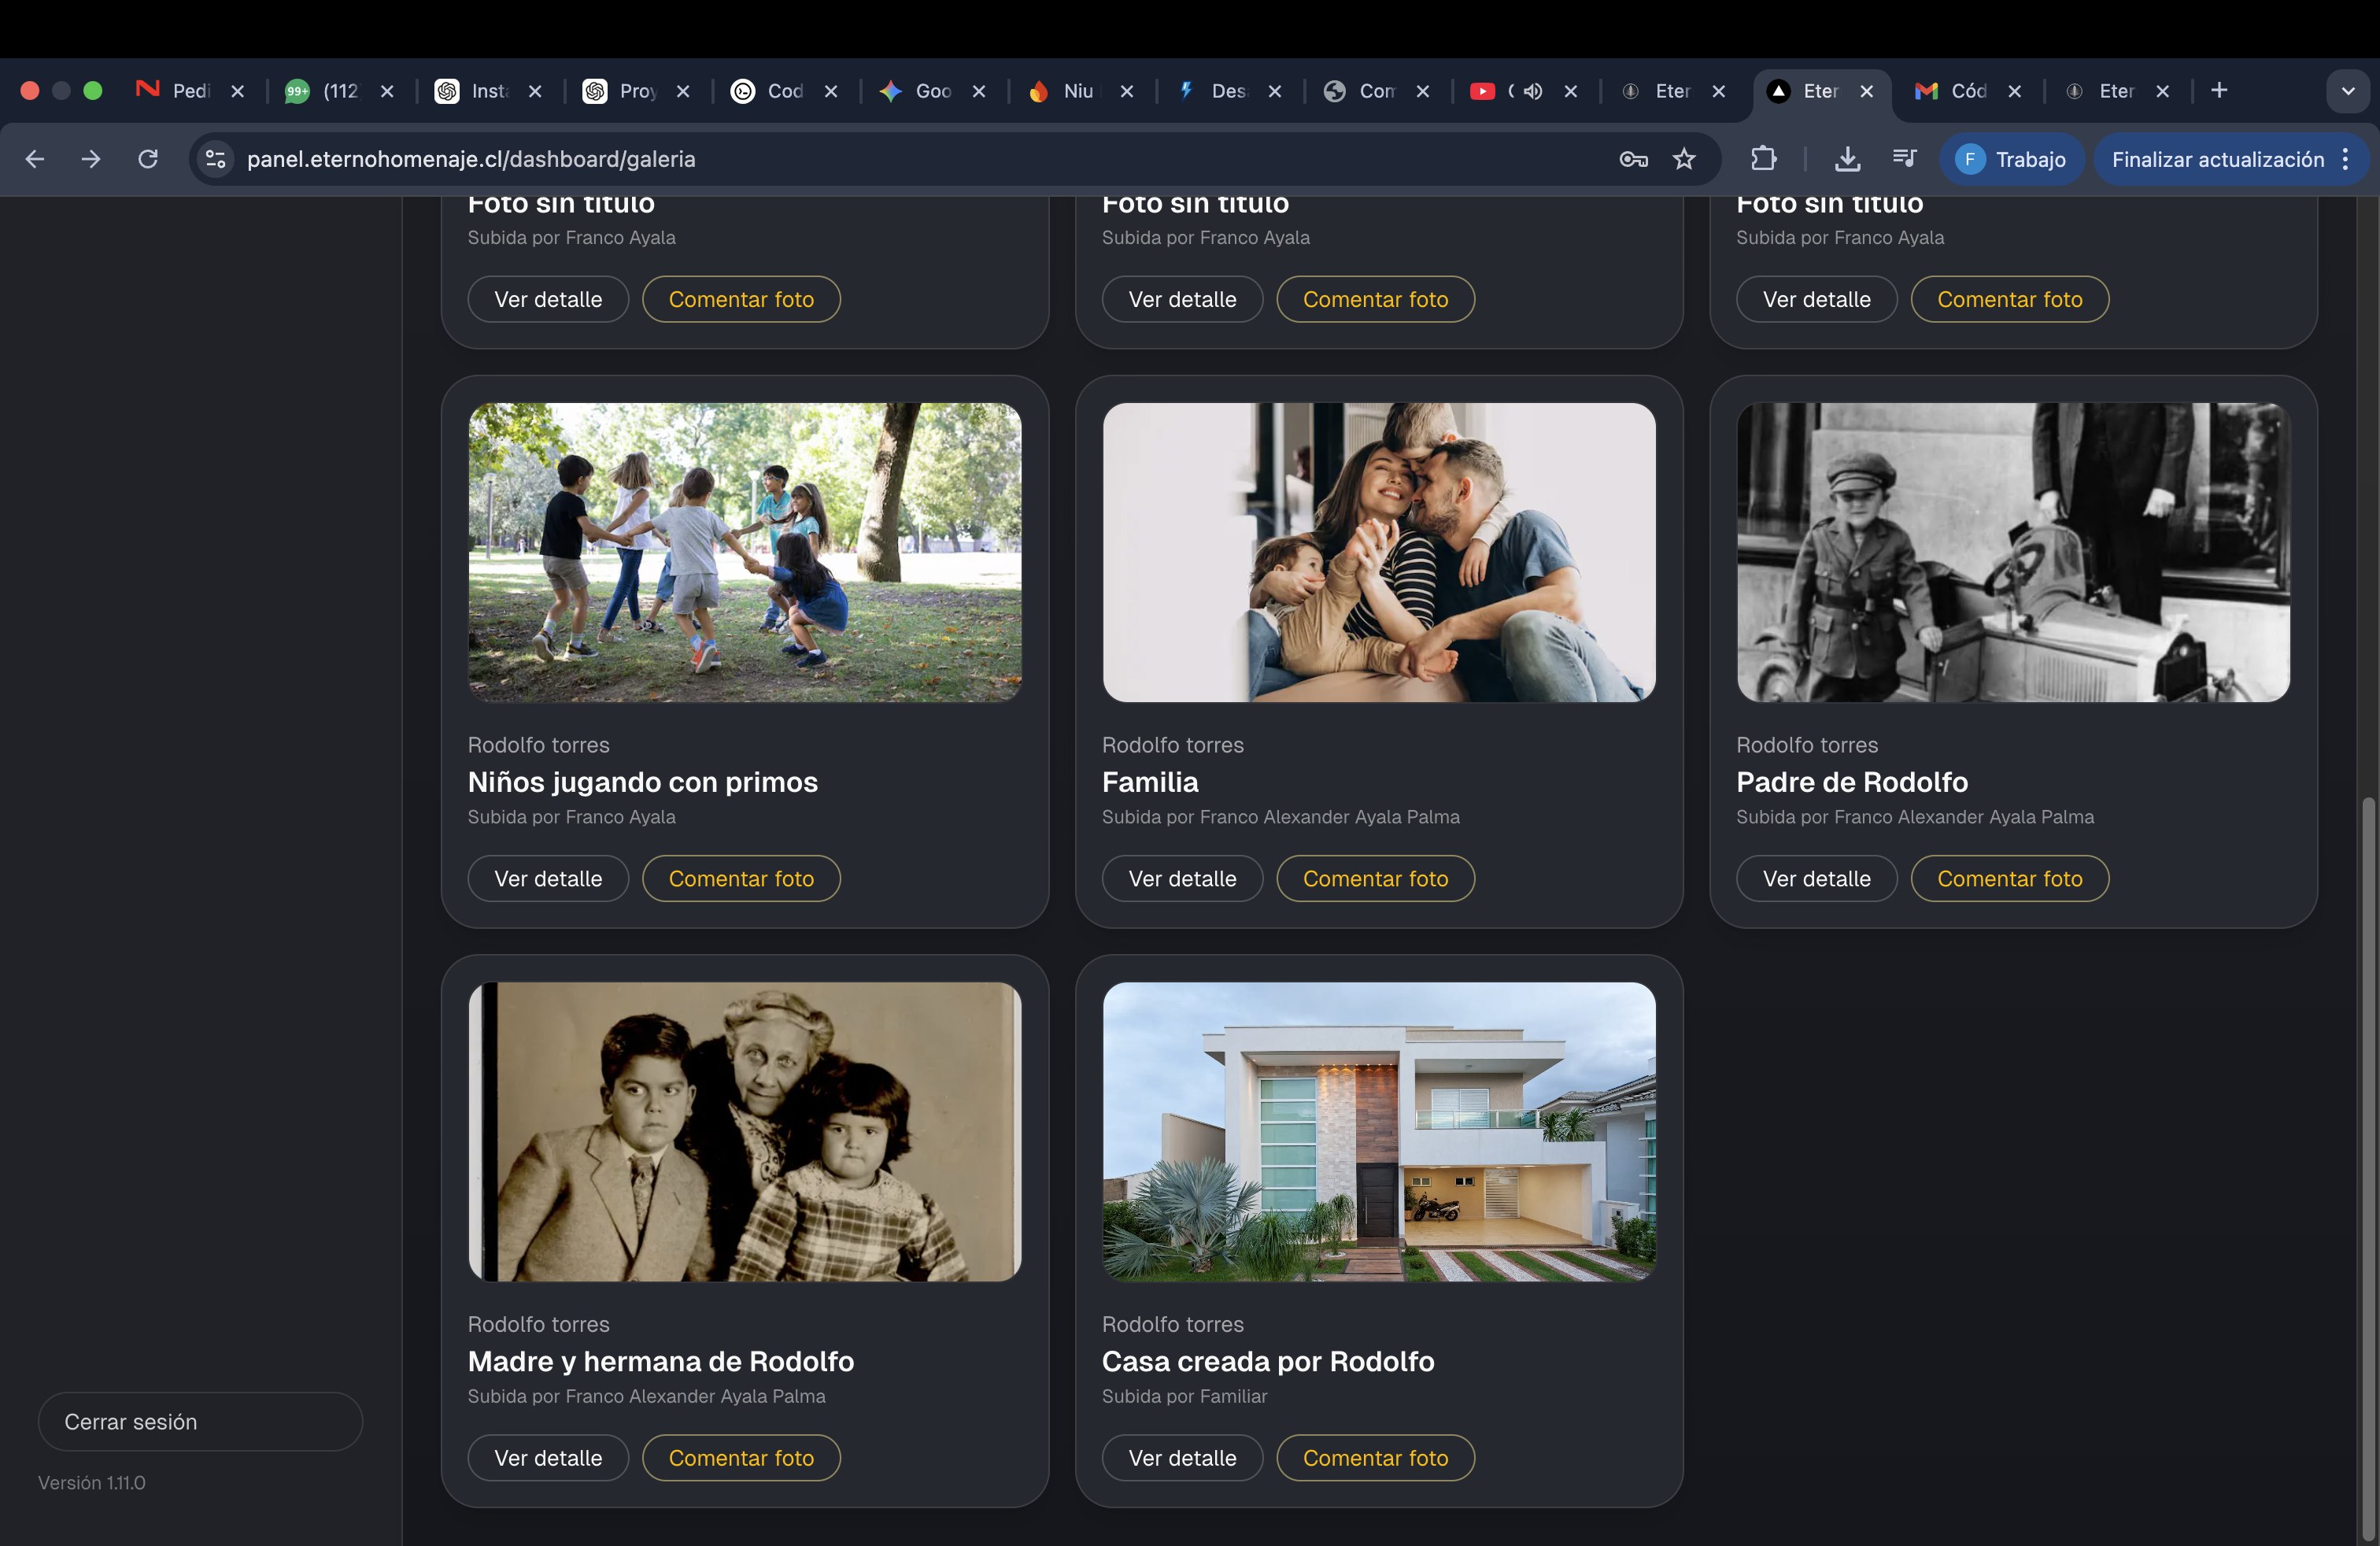
Task: Bookmark this page with the star icon
Action: (x=1684, y=159)
